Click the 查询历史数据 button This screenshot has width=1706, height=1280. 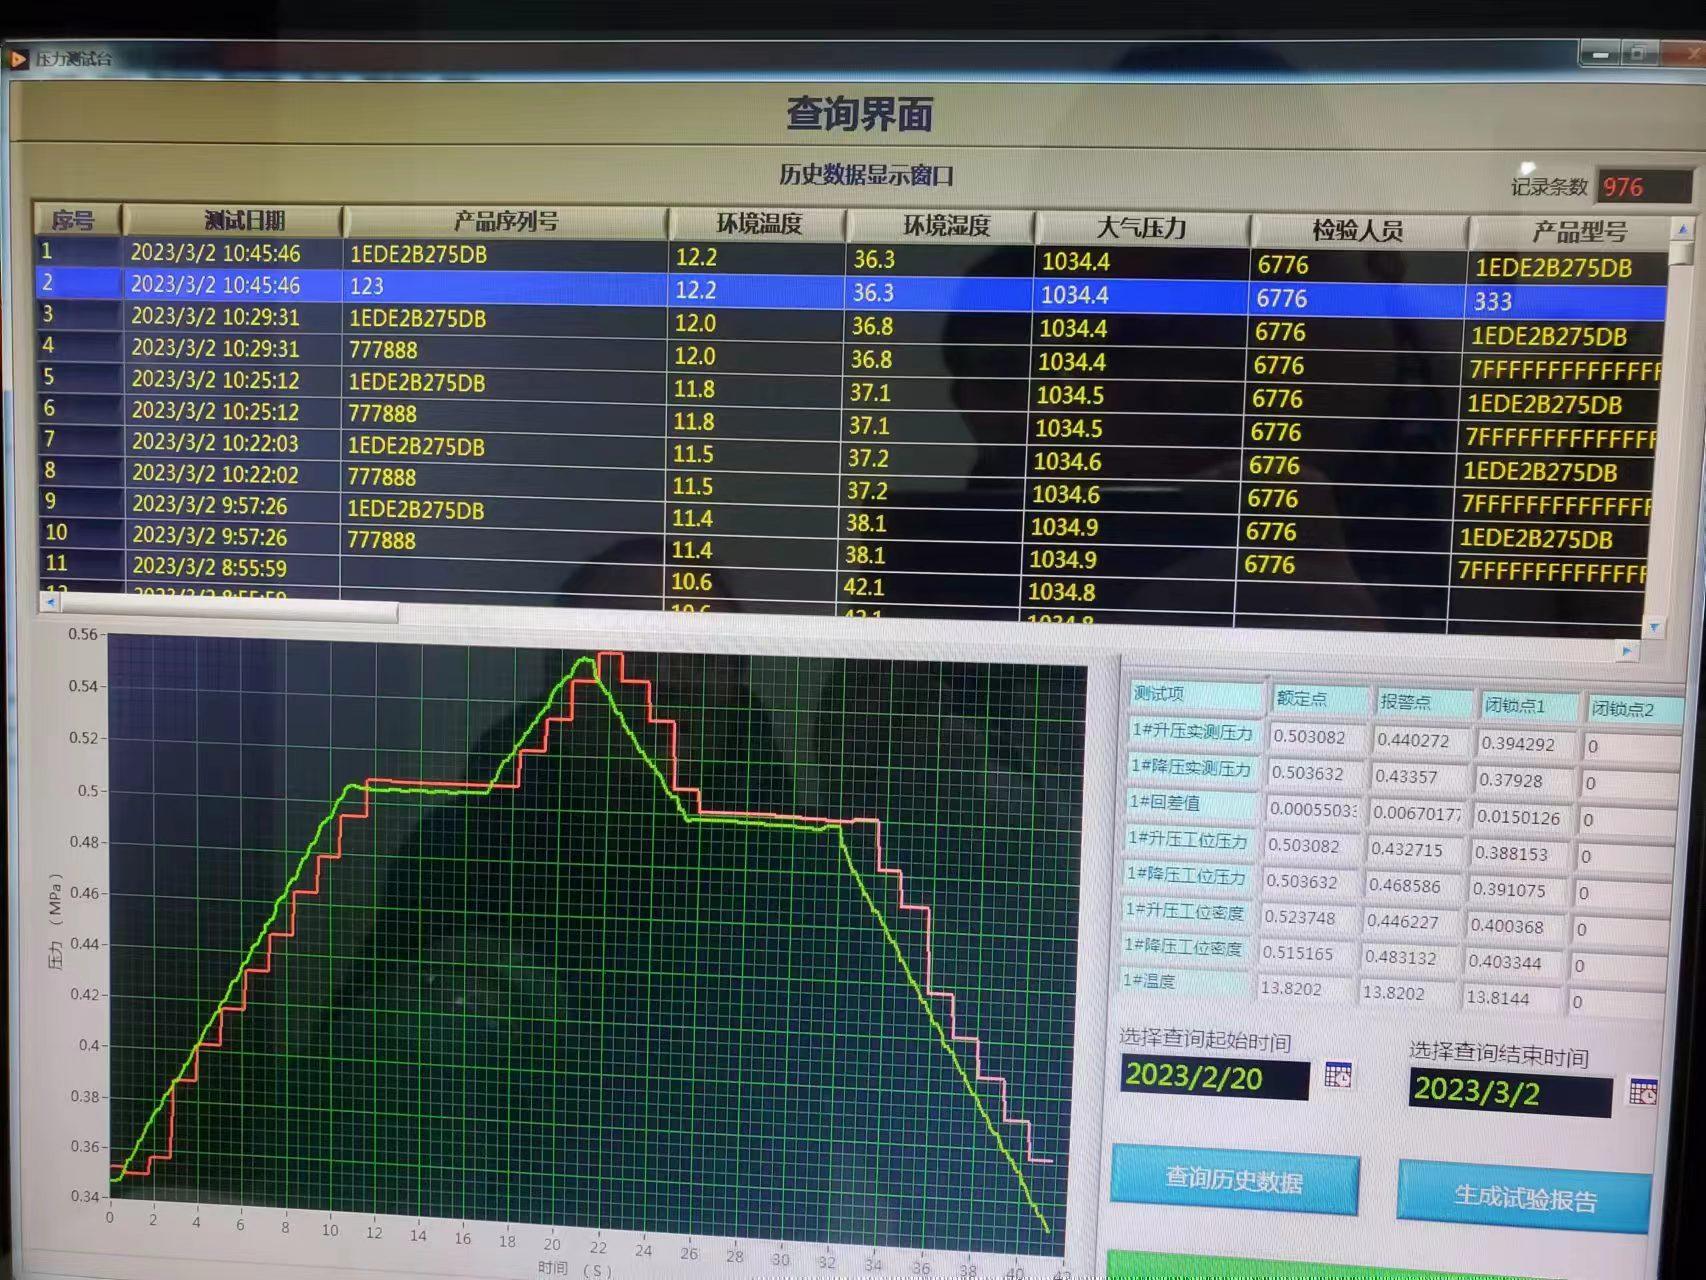(1234, 1181)
